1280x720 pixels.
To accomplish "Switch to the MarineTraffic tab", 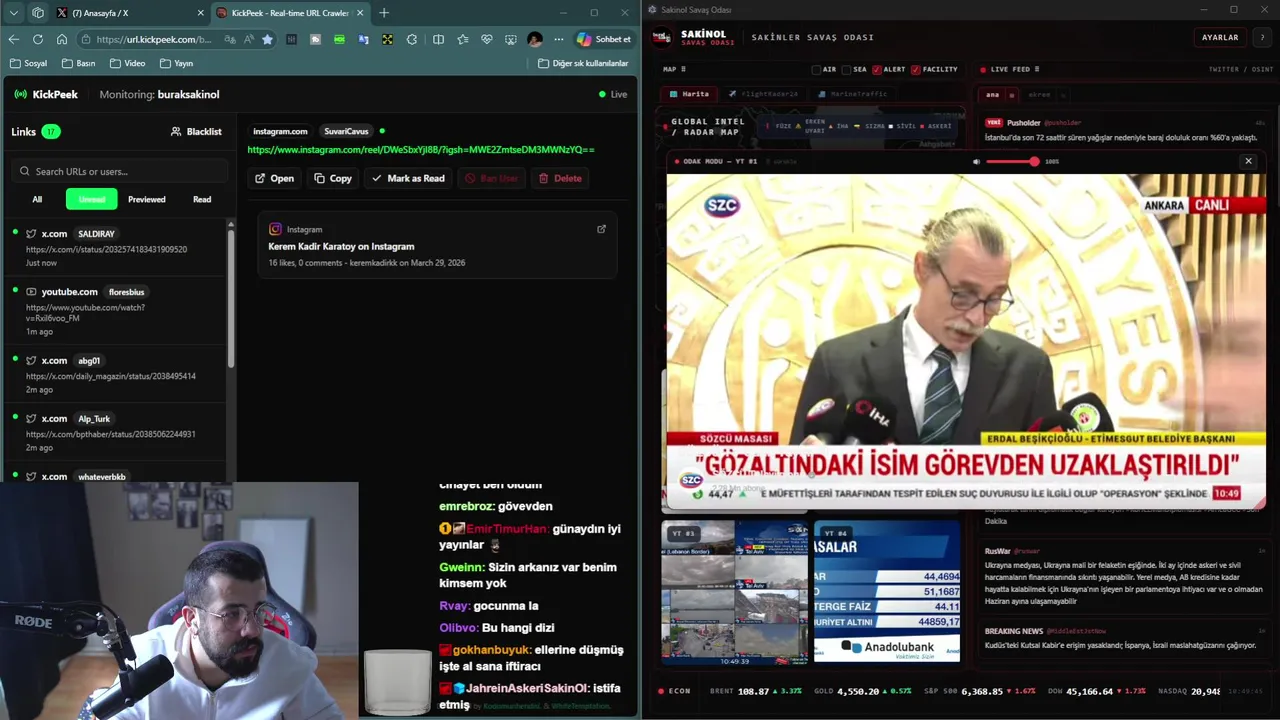I will tap(852, 94).
